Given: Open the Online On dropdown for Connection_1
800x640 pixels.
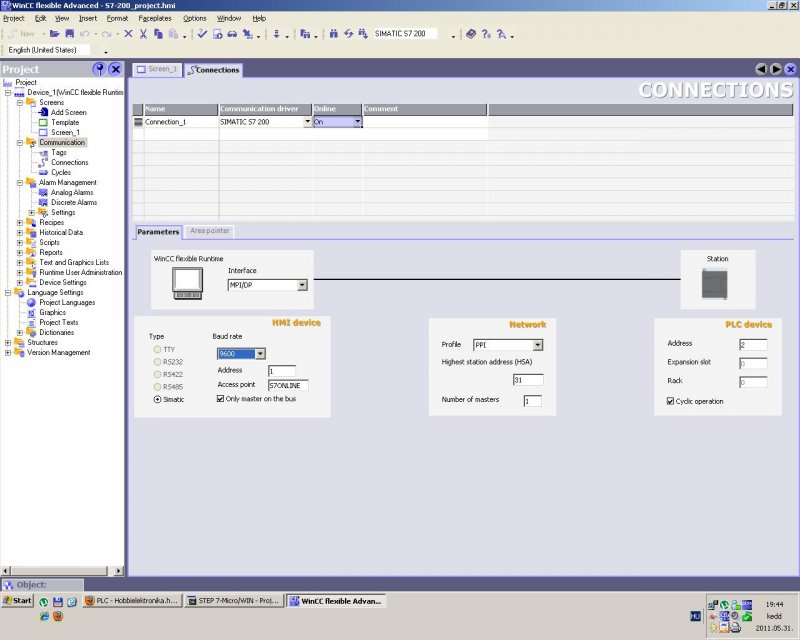Looking at the screenshot, I should tap(358, 122).
